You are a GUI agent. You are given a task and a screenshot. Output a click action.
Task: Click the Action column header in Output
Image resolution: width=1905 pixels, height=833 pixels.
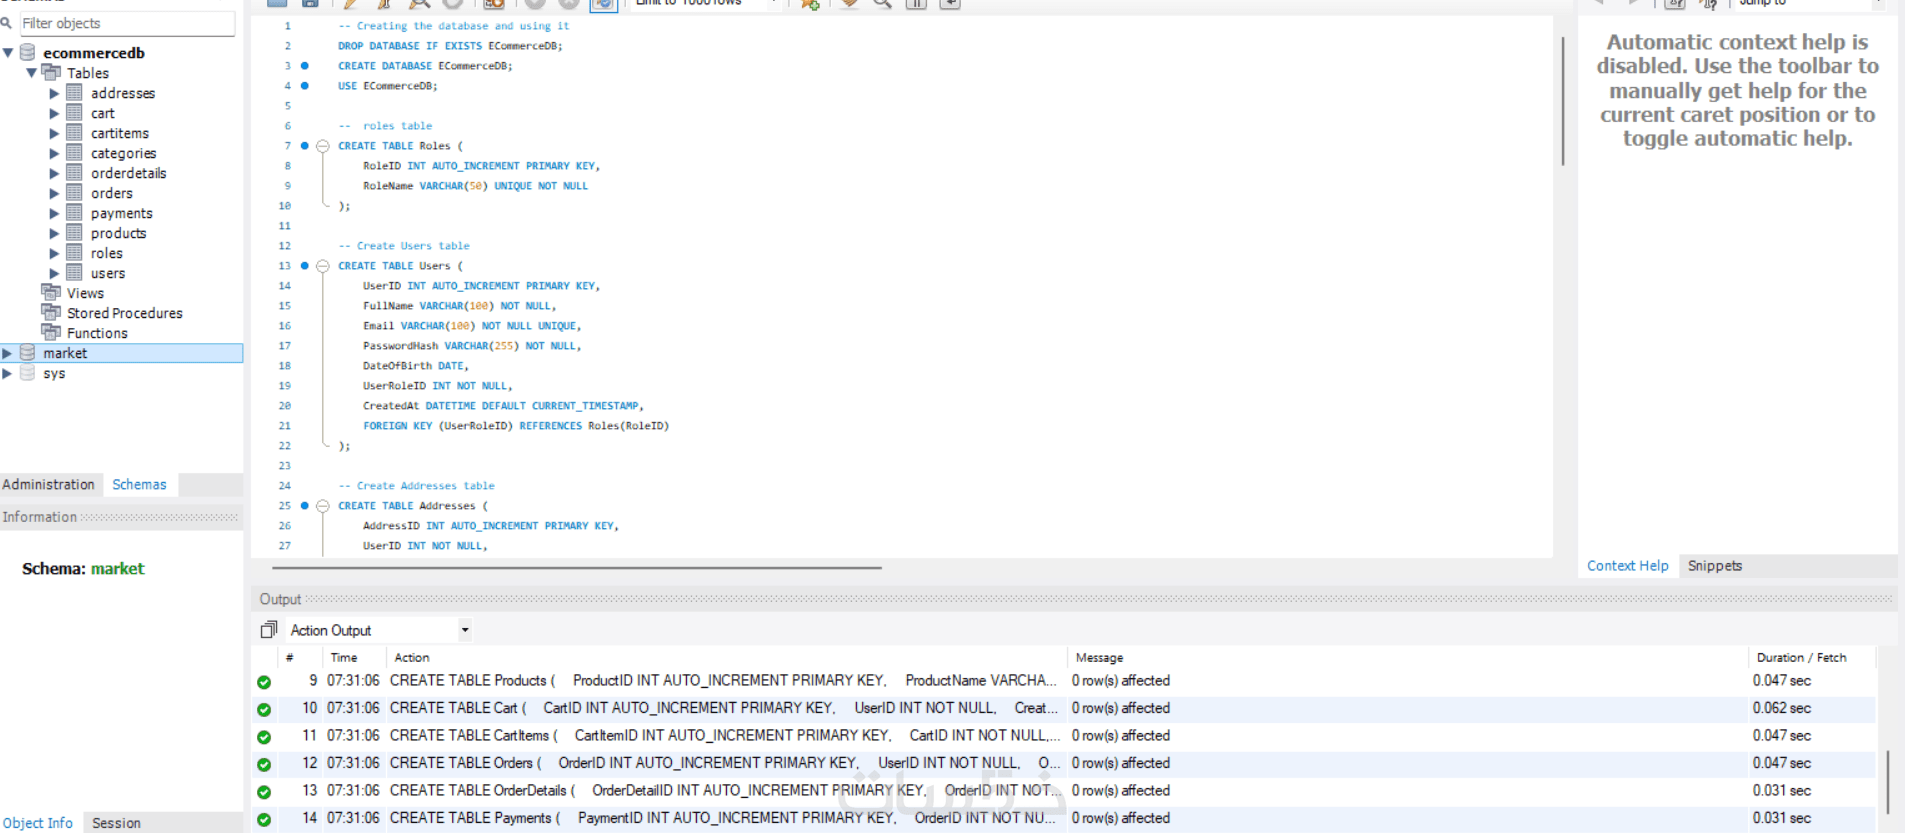(411, 657)
